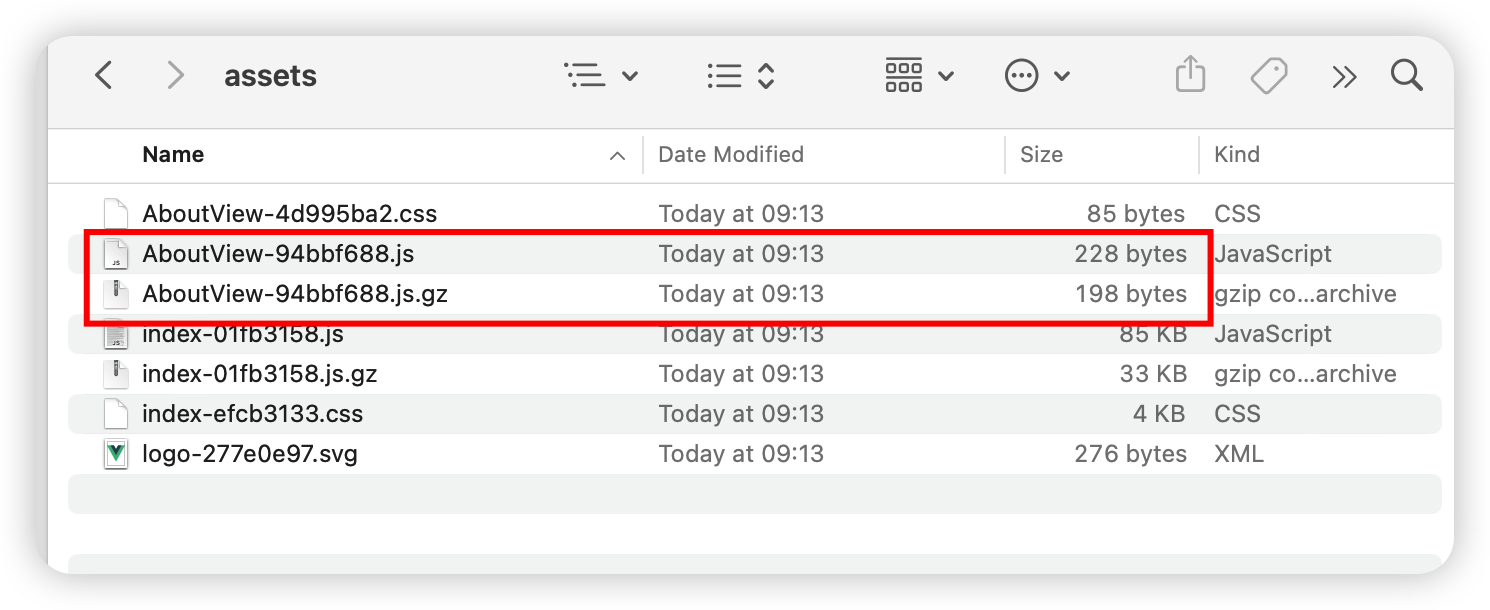Sort by Date Modified column header
Screen dimensions: 1490x610
[x=731, y=154]
